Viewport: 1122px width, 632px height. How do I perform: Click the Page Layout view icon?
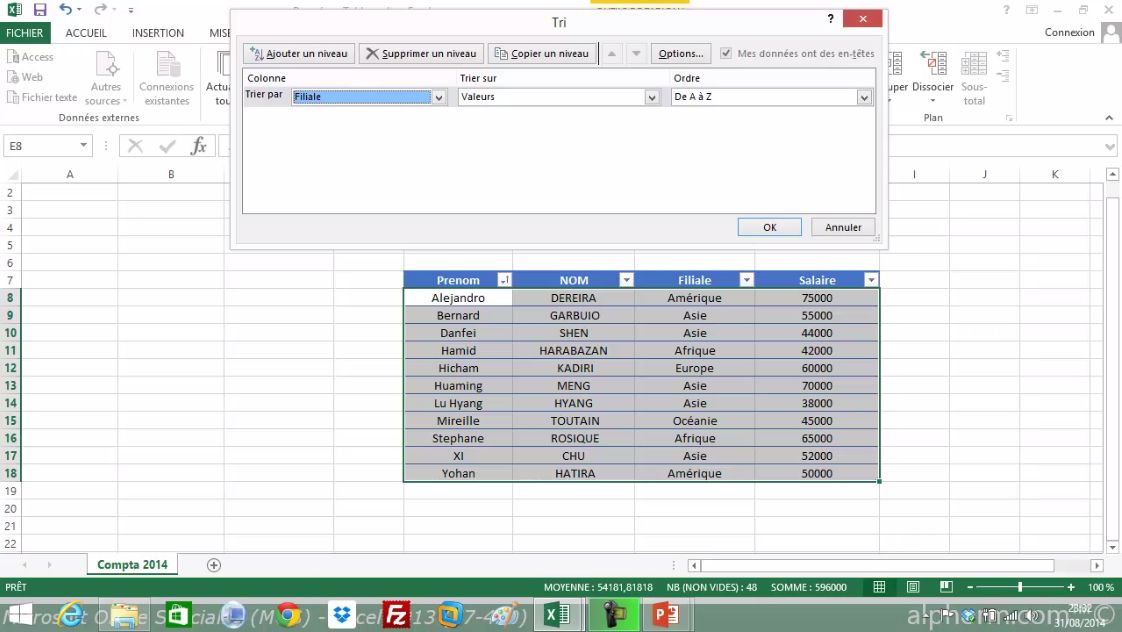click(x=912, y=587)
